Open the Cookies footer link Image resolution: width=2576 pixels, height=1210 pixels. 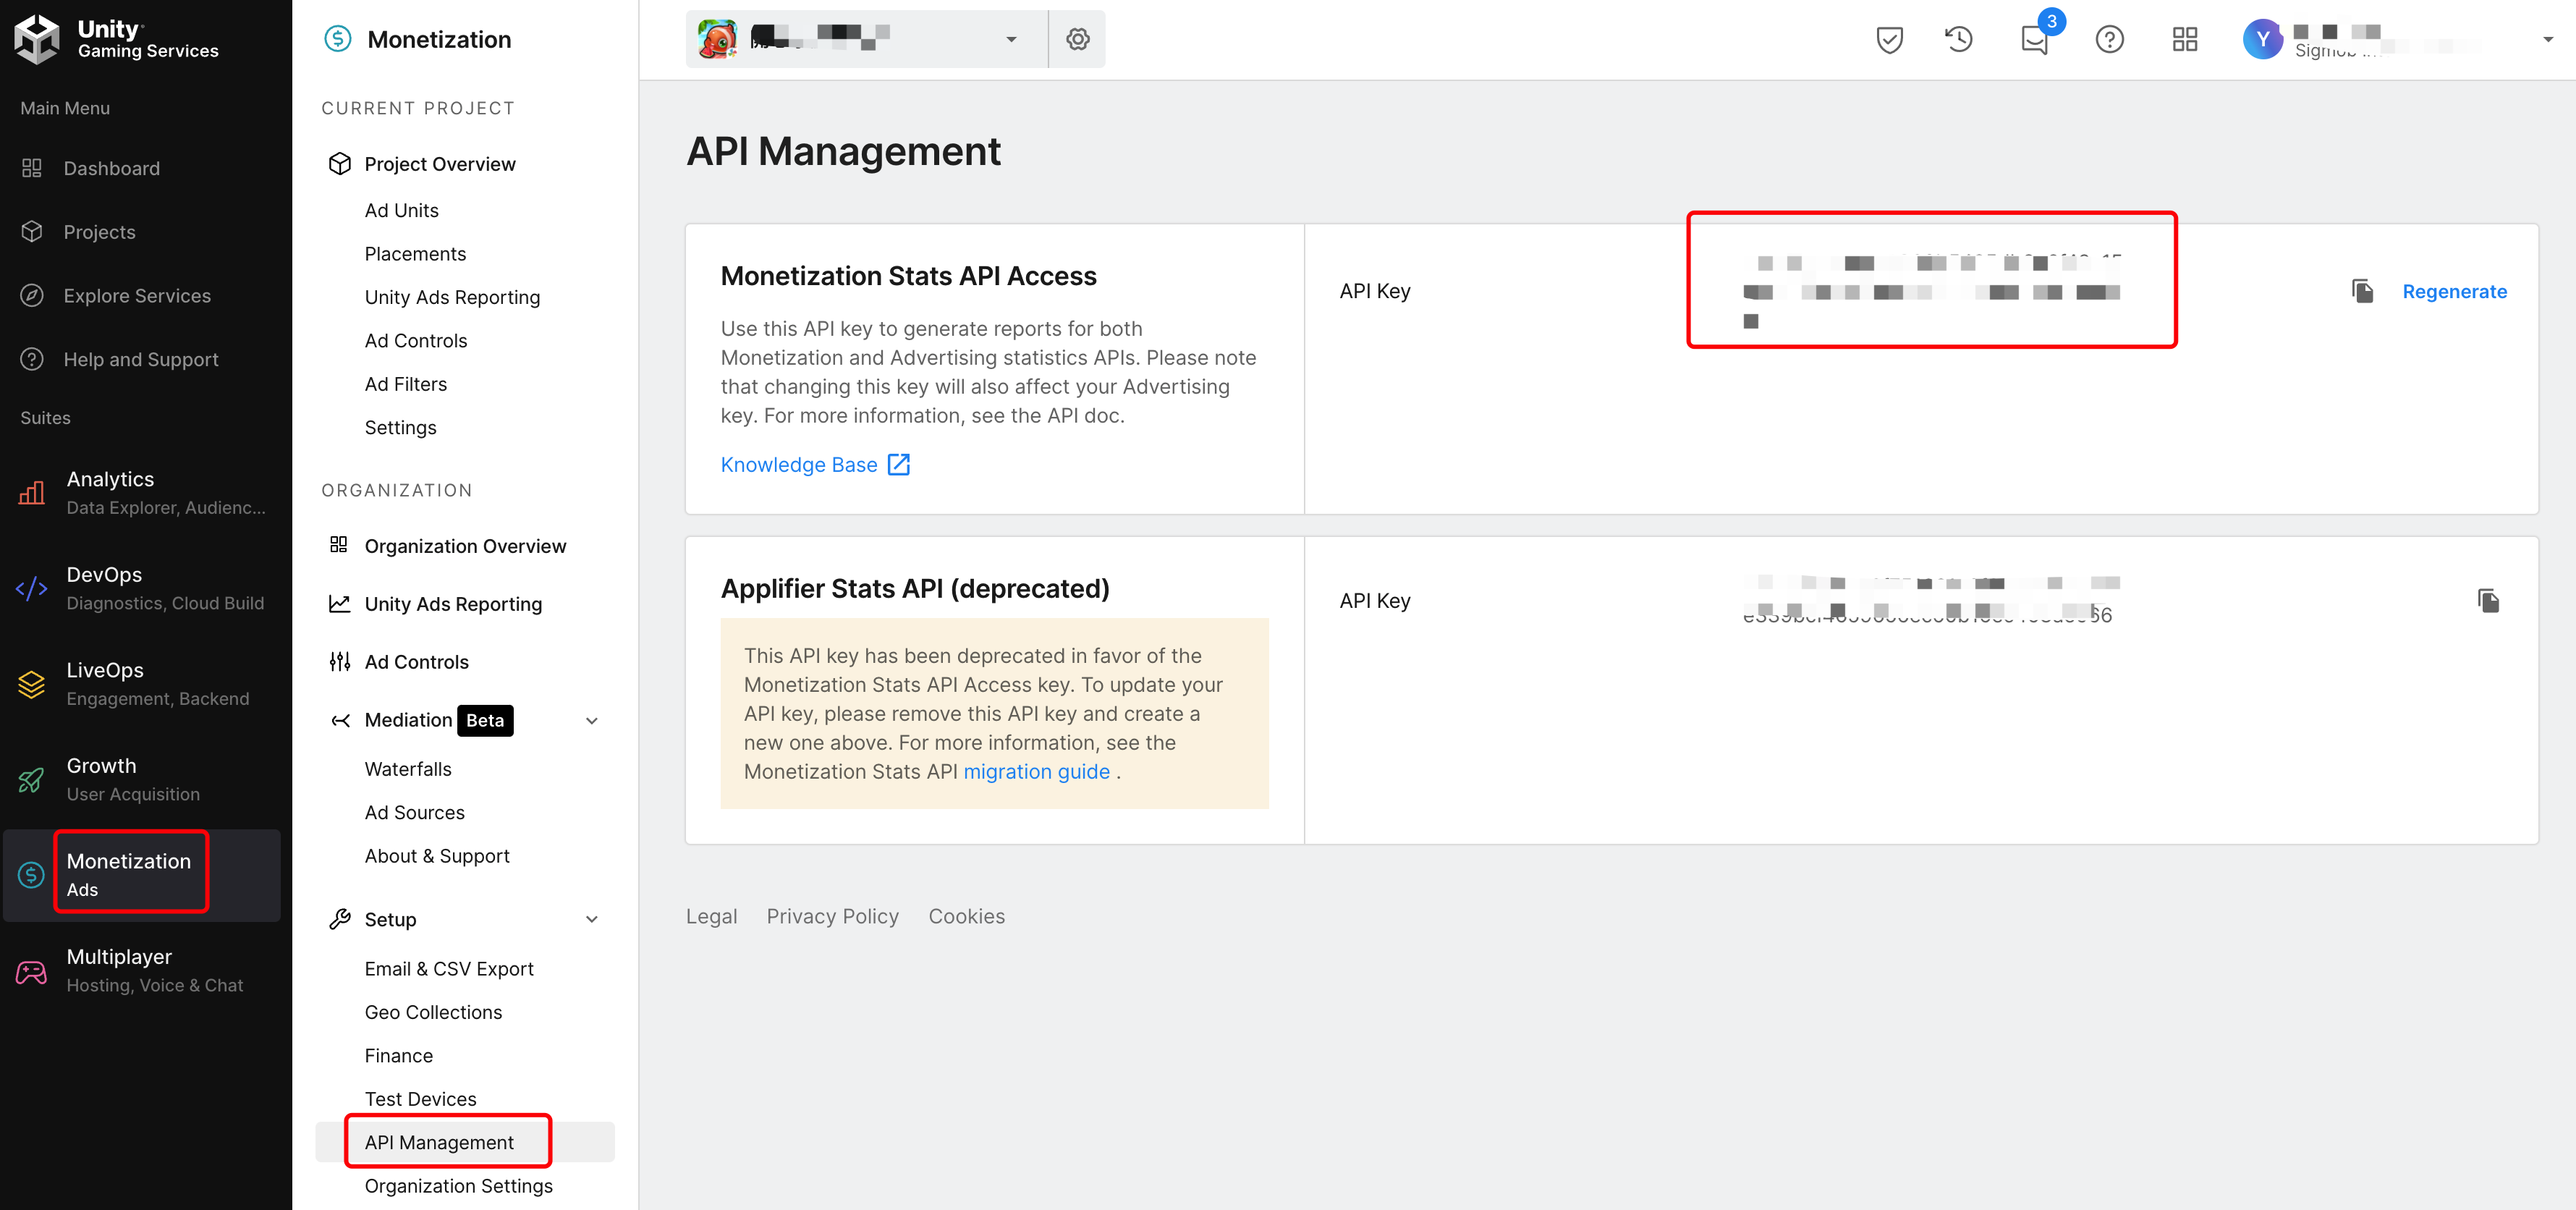click(x=966, y=916)
